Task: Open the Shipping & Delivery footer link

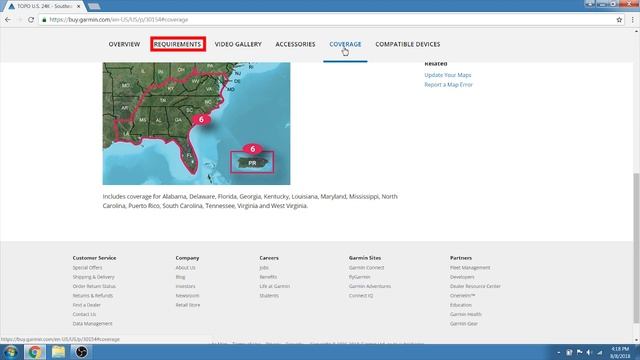Action: pyautogui.click(x=93, y=277)
